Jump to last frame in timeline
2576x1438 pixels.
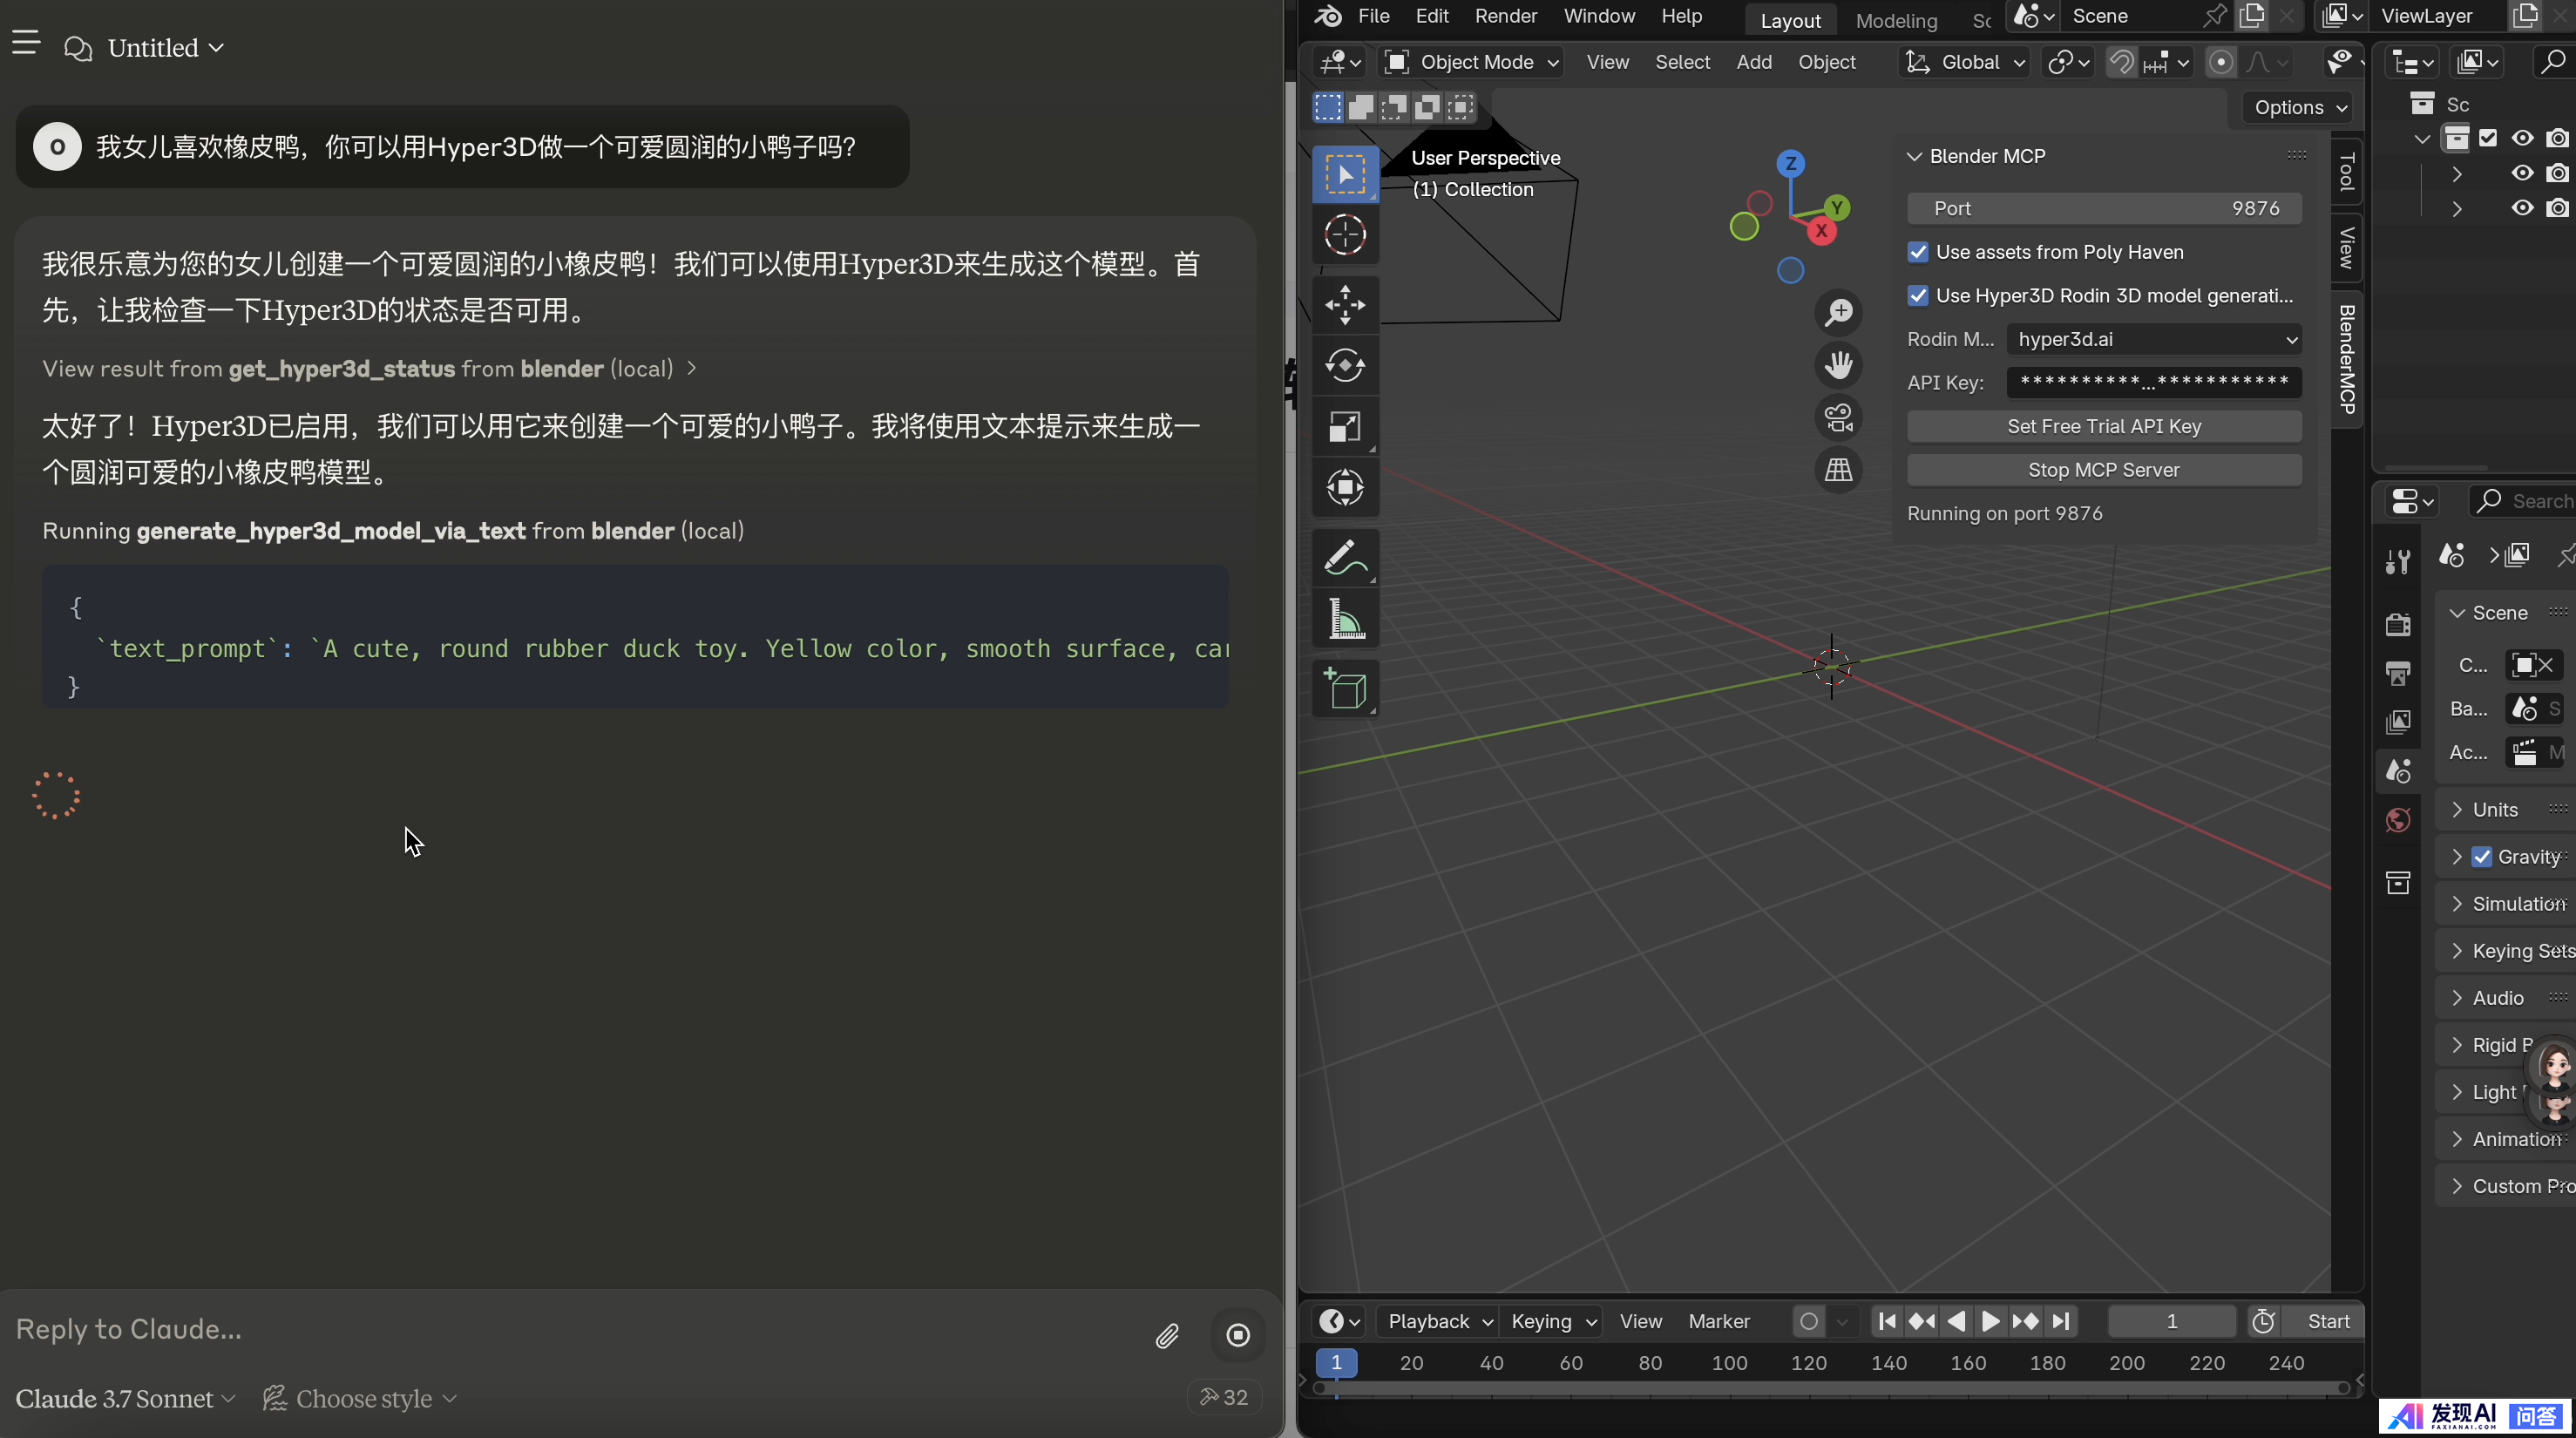pos(2060,1321)
